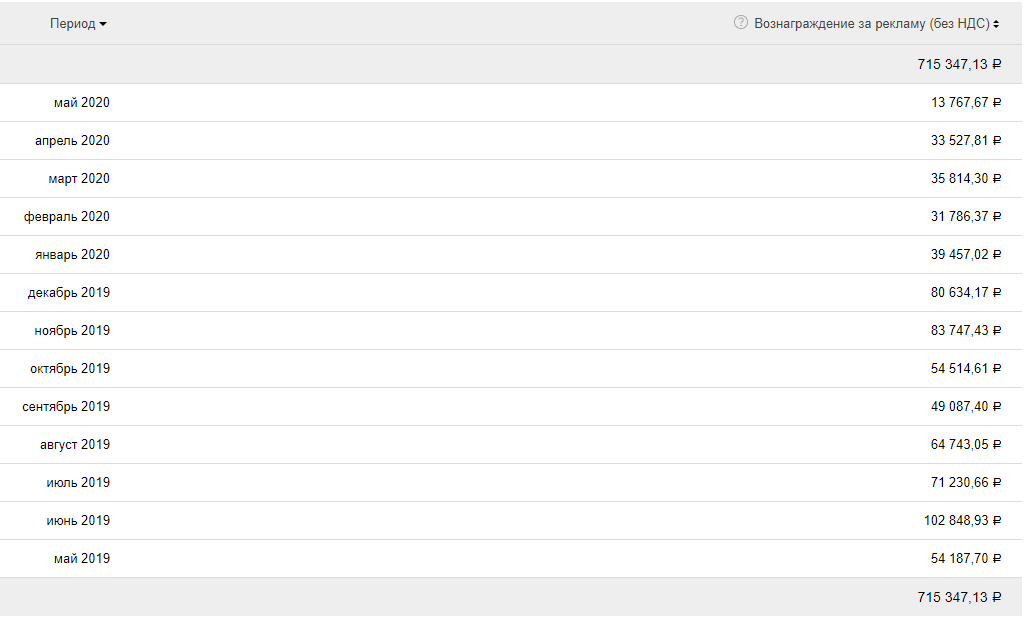Click the февраль 2020 row label

tap(66, 217)
